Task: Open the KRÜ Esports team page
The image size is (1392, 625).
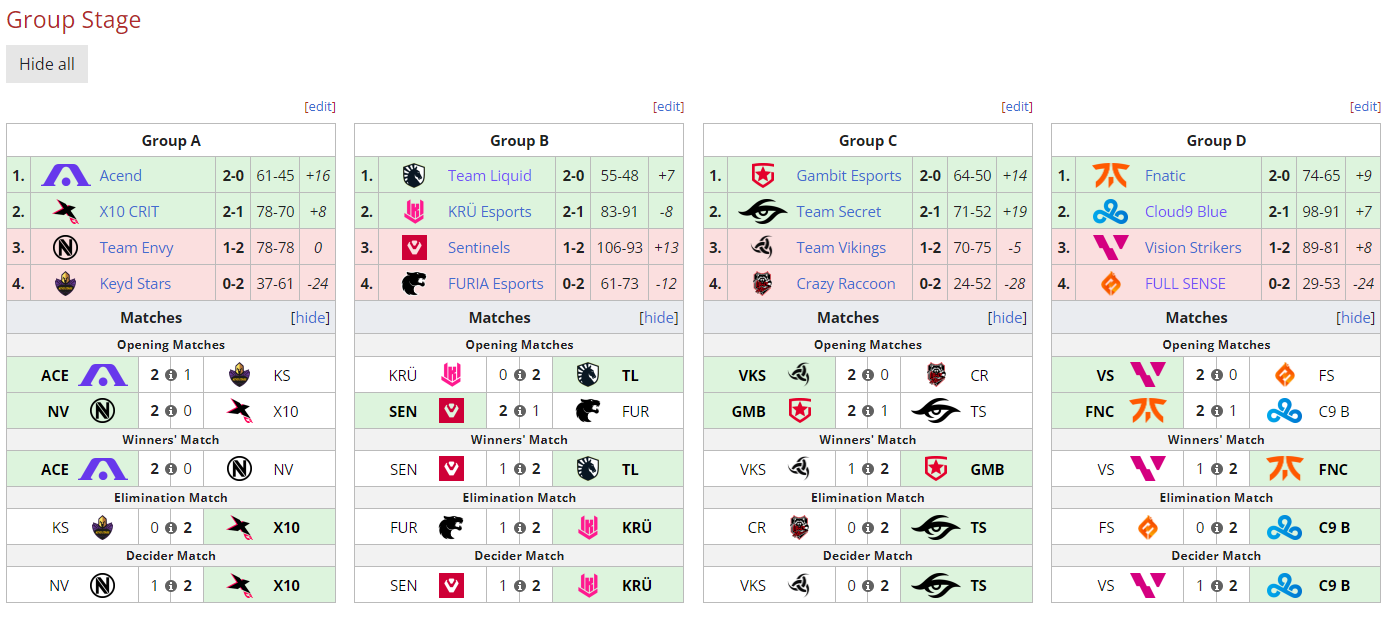Action: click(x=490, y=212)
